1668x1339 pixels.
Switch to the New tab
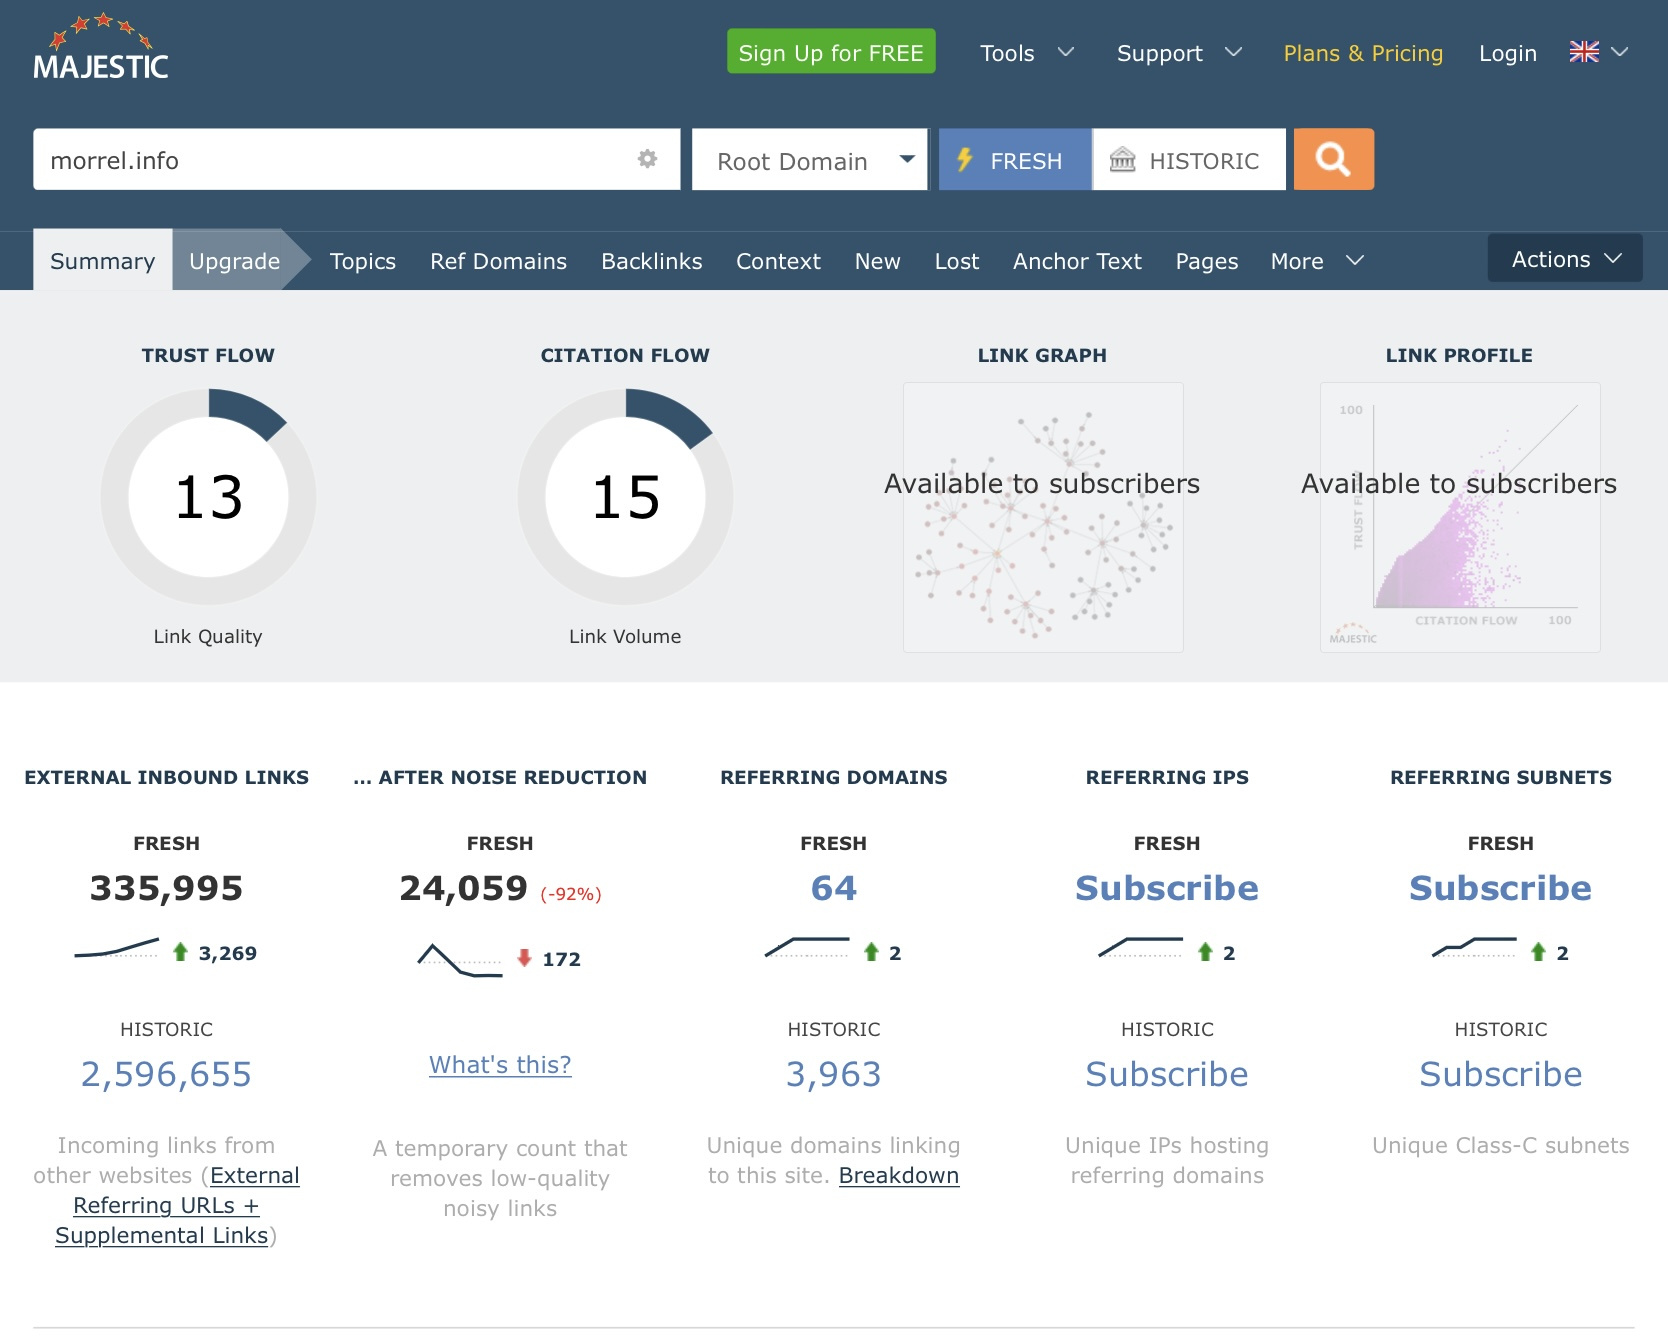877,261
